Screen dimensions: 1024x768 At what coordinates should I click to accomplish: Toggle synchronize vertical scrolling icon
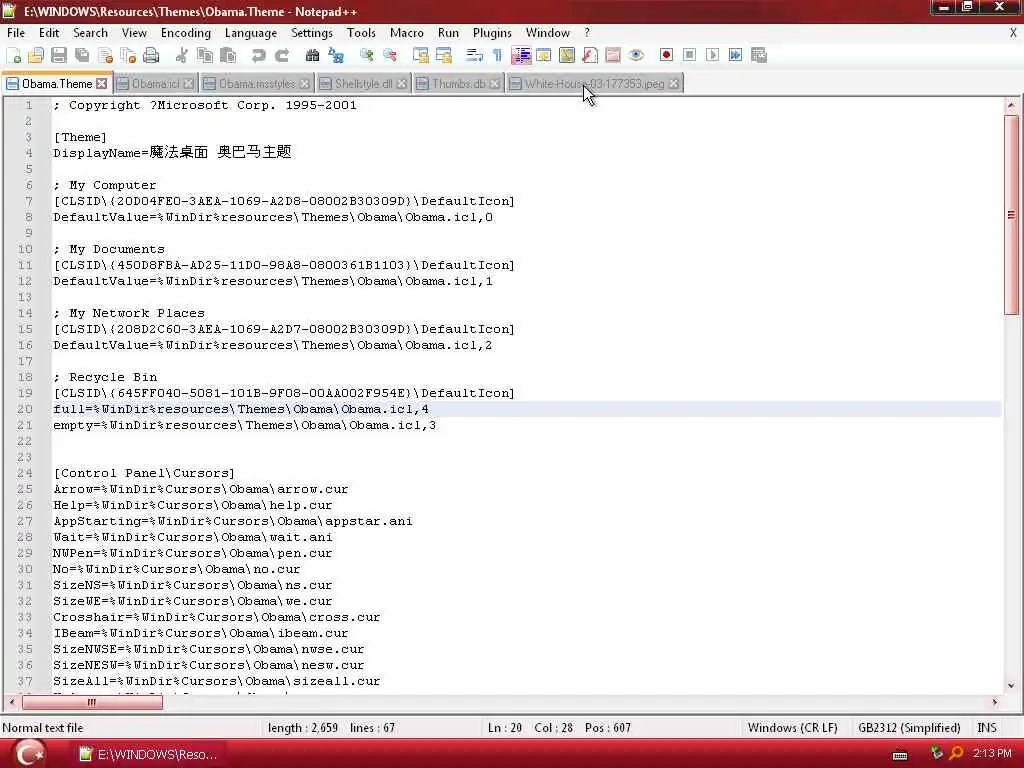coord(421,56)
